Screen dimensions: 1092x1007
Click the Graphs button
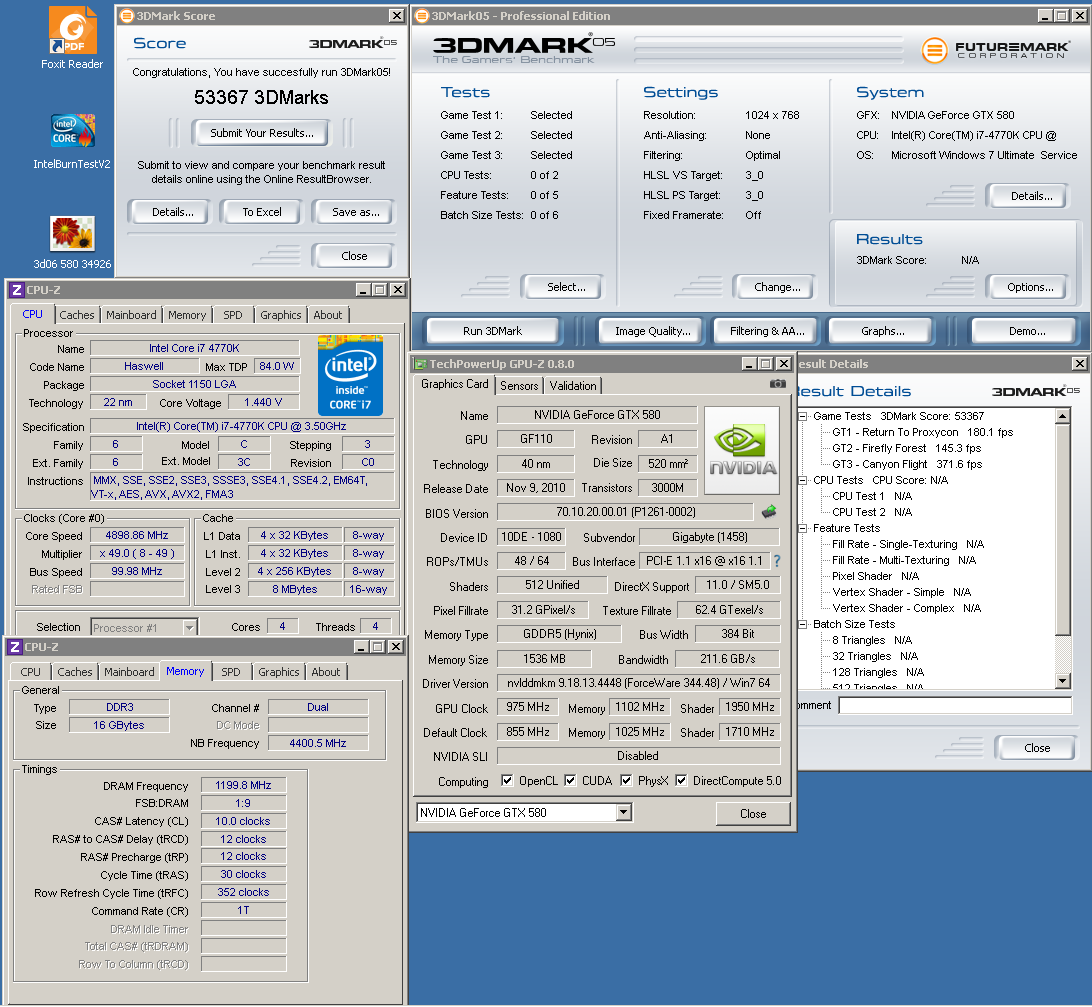point(882,331)
